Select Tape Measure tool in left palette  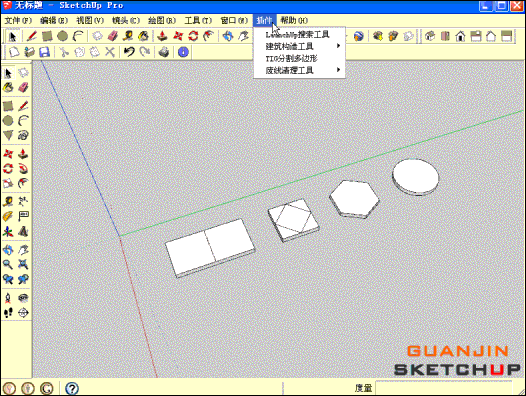click(8, 201)
